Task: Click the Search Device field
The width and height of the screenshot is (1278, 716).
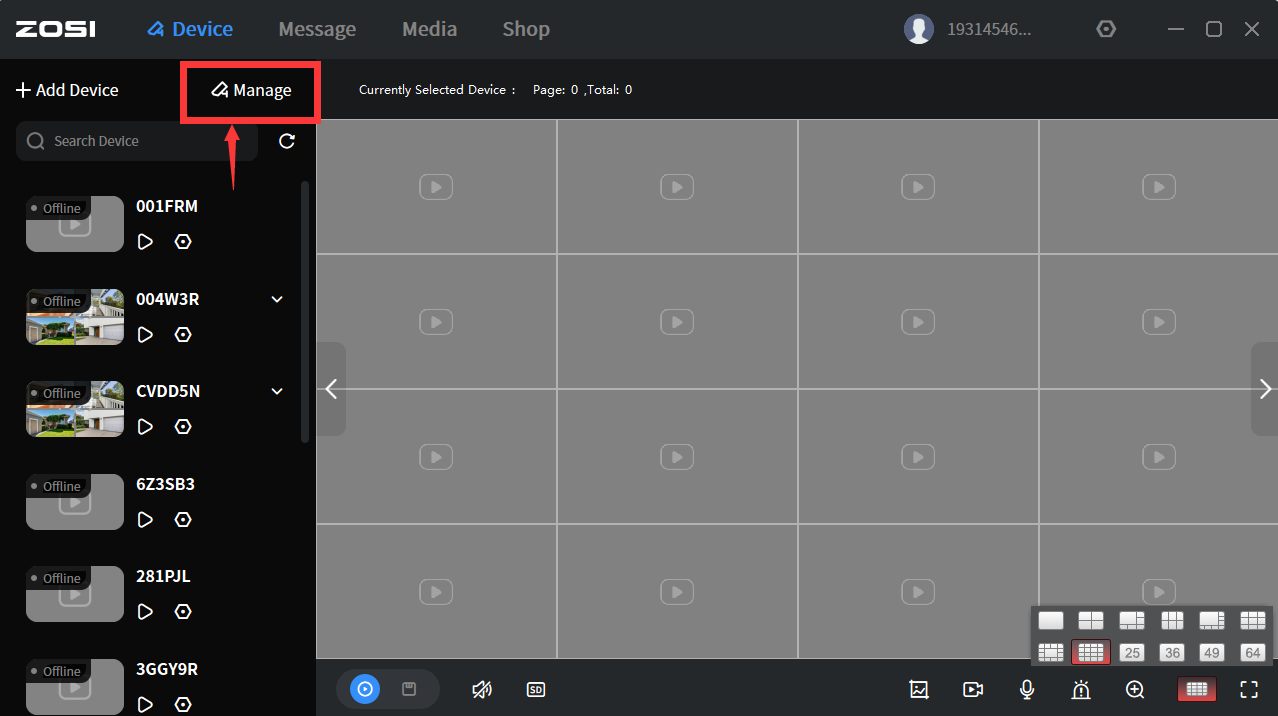Action: (x=137, y=141)
